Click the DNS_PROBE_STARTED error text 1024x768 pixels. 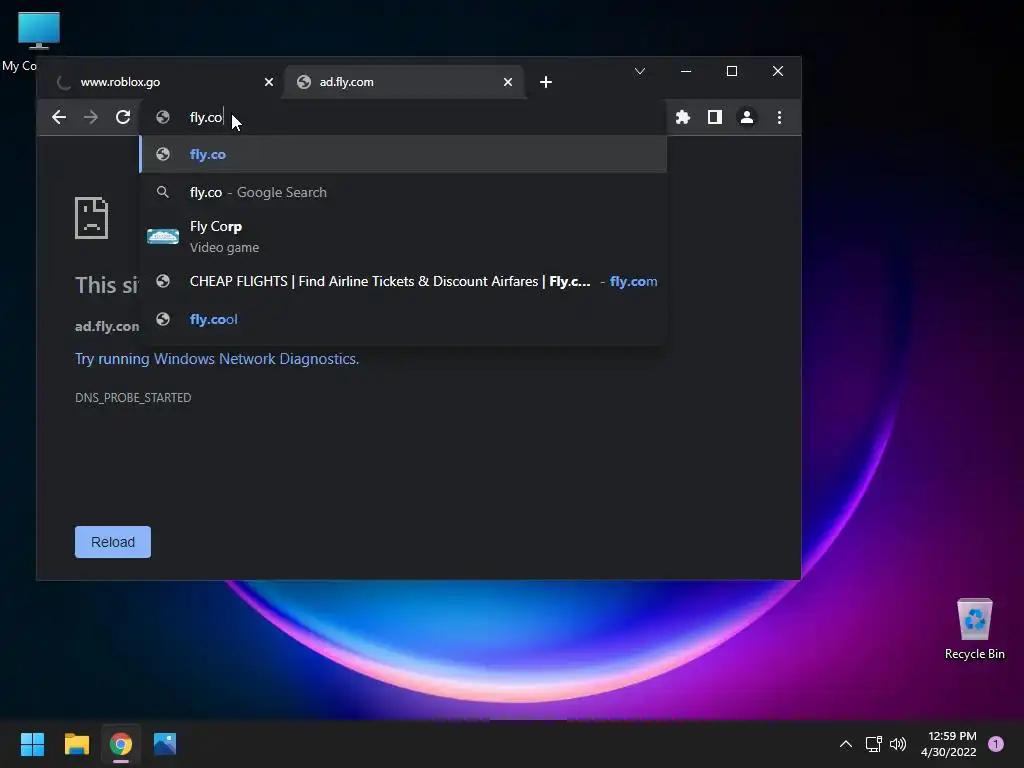pos(133,398)
